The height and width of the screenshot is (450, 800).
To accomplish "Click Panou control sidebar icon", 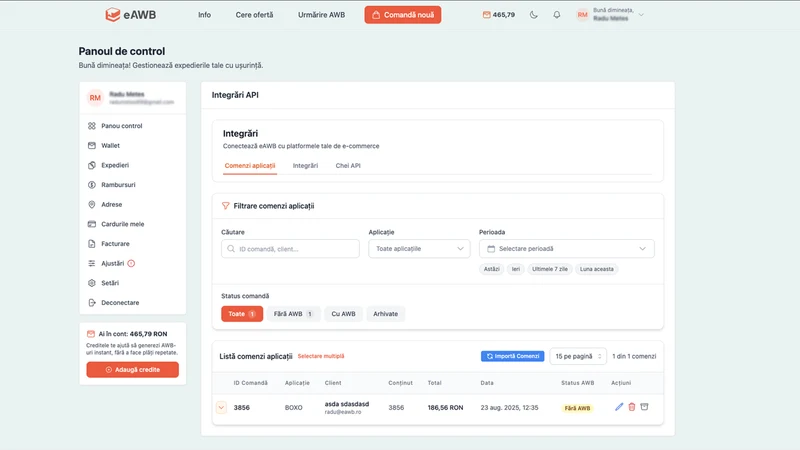I will (x=92, y=126).
